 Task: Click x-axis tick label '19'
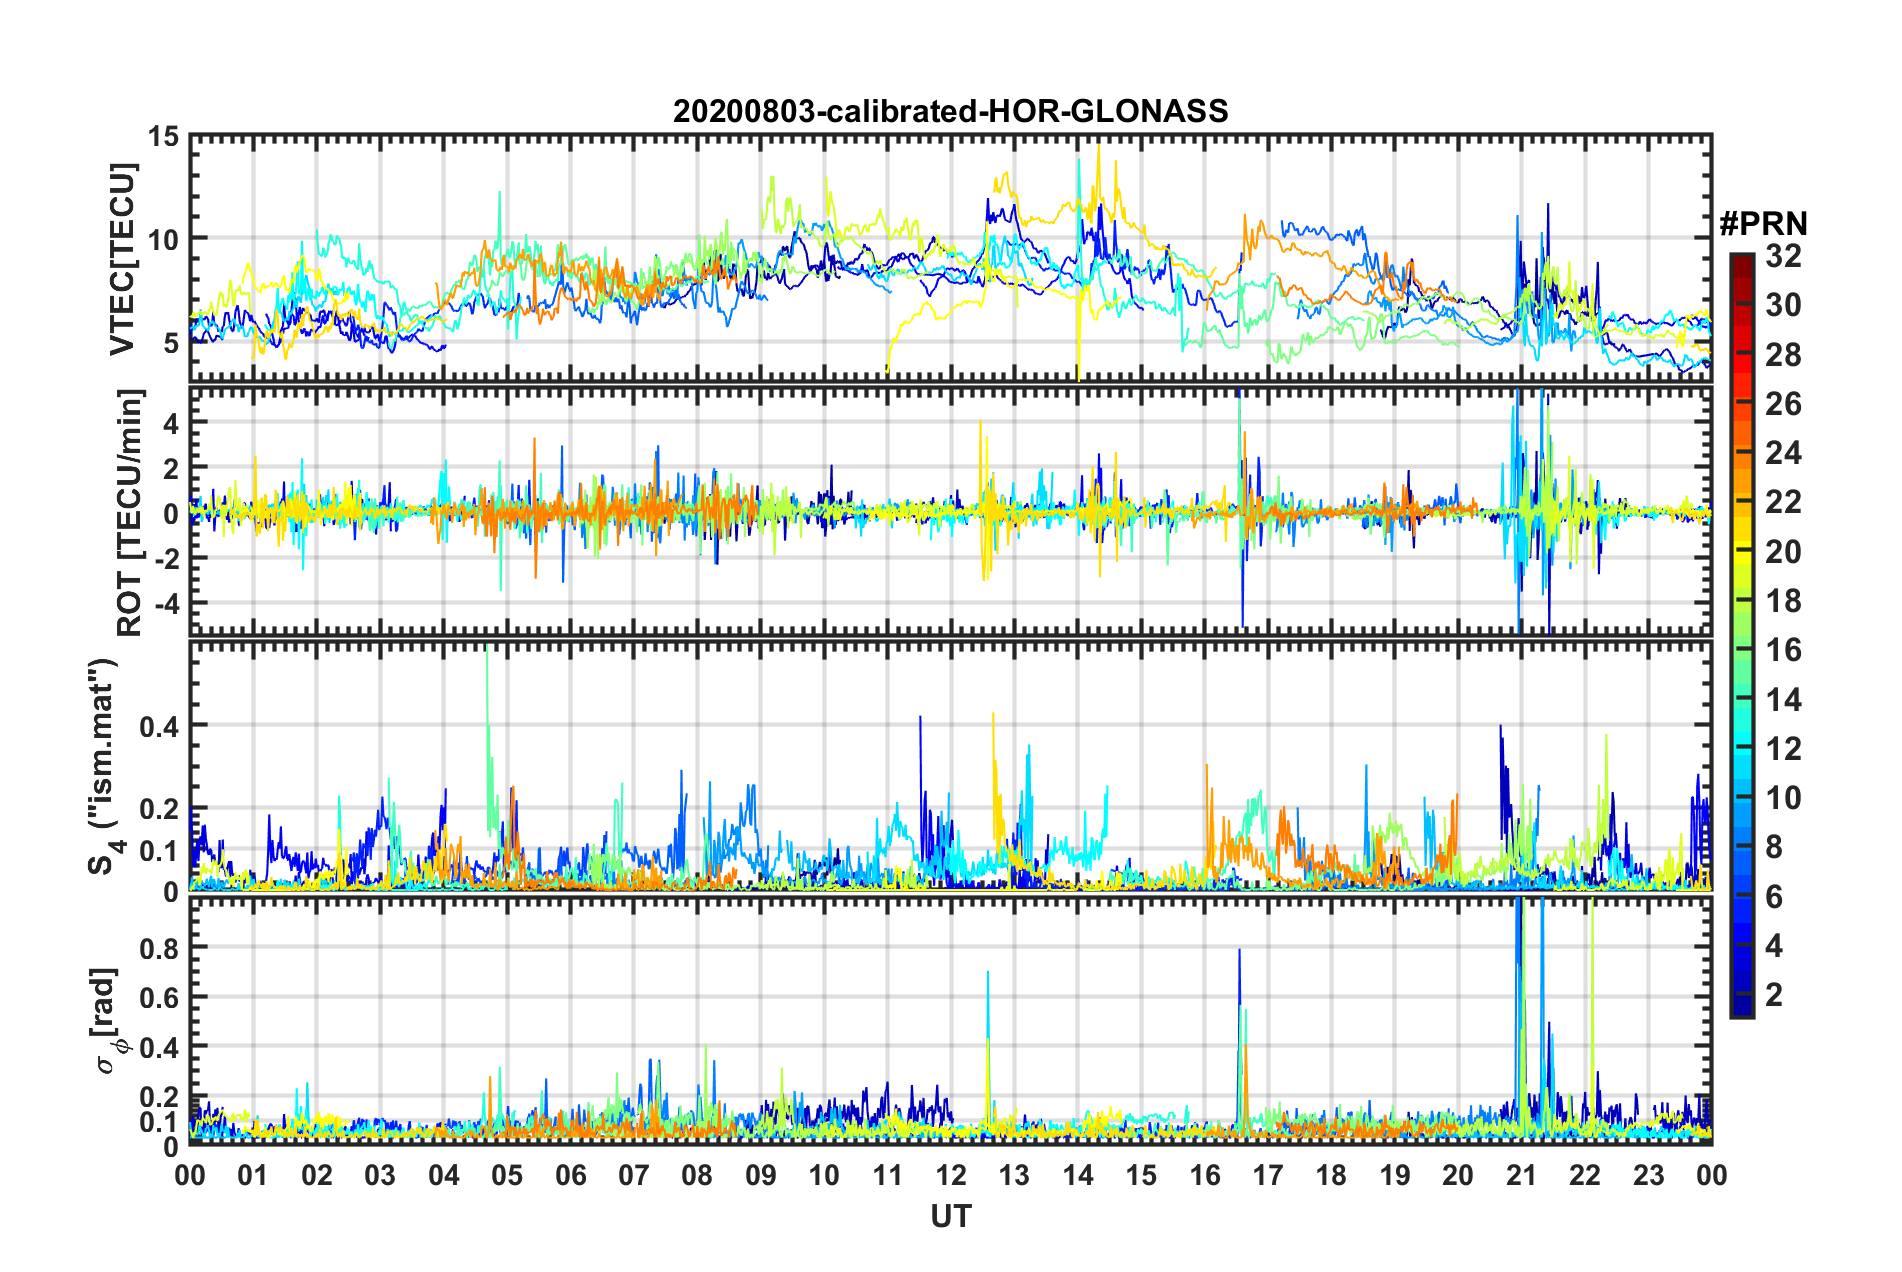coord(1395,1175)
